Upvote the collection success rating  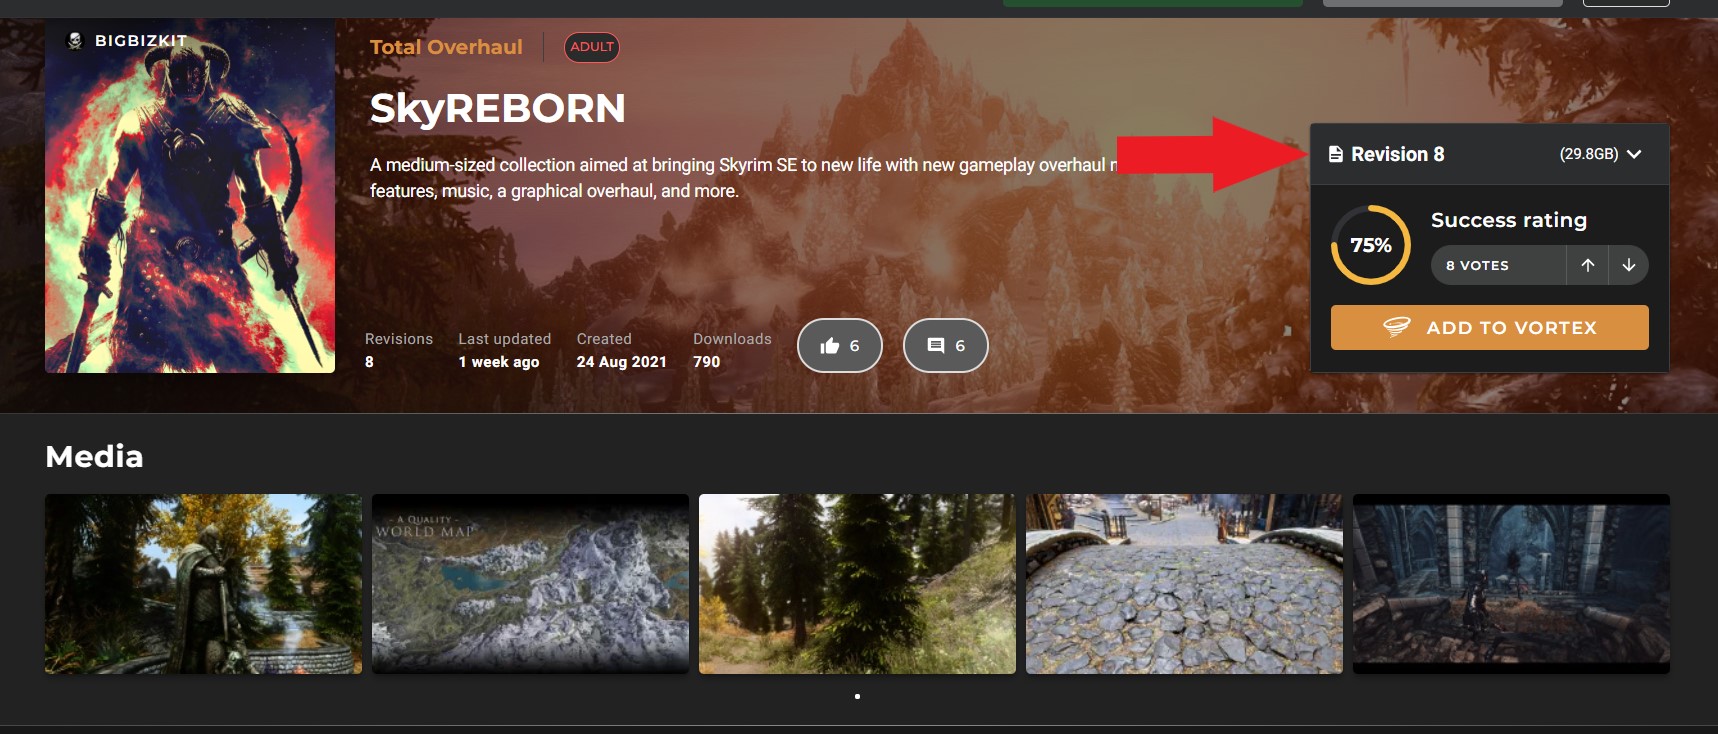(x=1587, y=265)
